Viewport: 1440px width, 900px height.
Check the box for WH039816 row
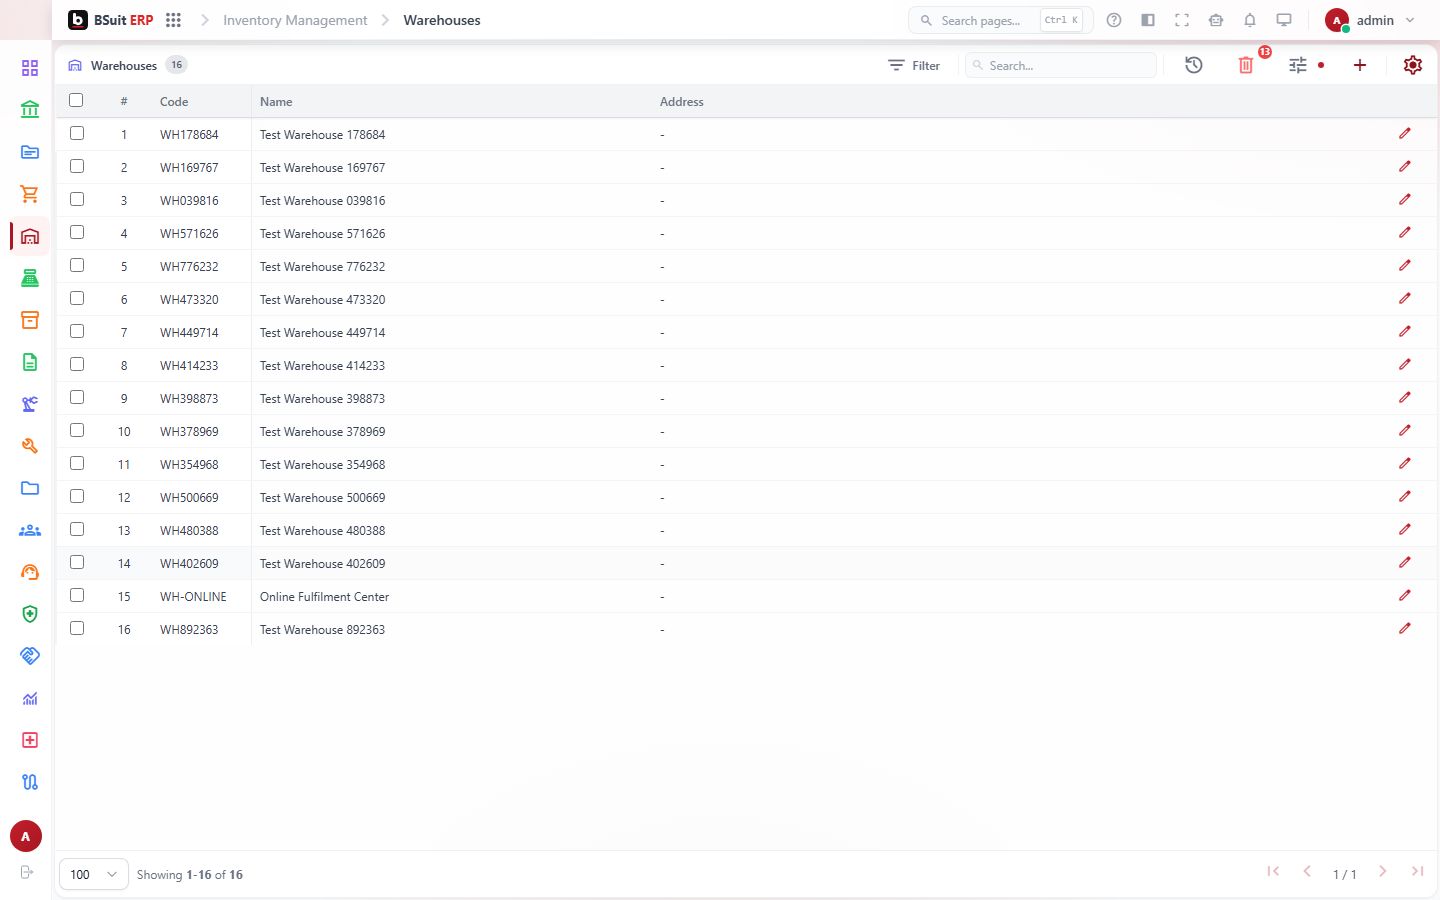(77, 199)
